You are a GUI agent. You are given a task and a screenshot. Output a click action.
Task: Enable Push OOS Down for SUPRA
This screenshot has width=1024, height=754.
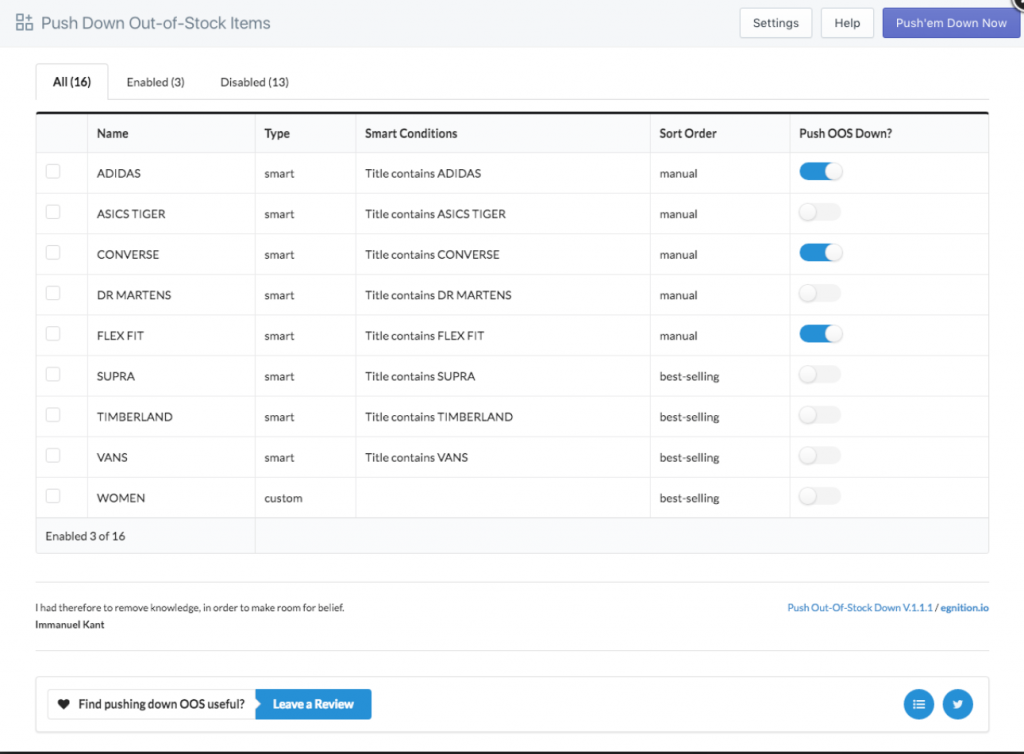point(820,374)
